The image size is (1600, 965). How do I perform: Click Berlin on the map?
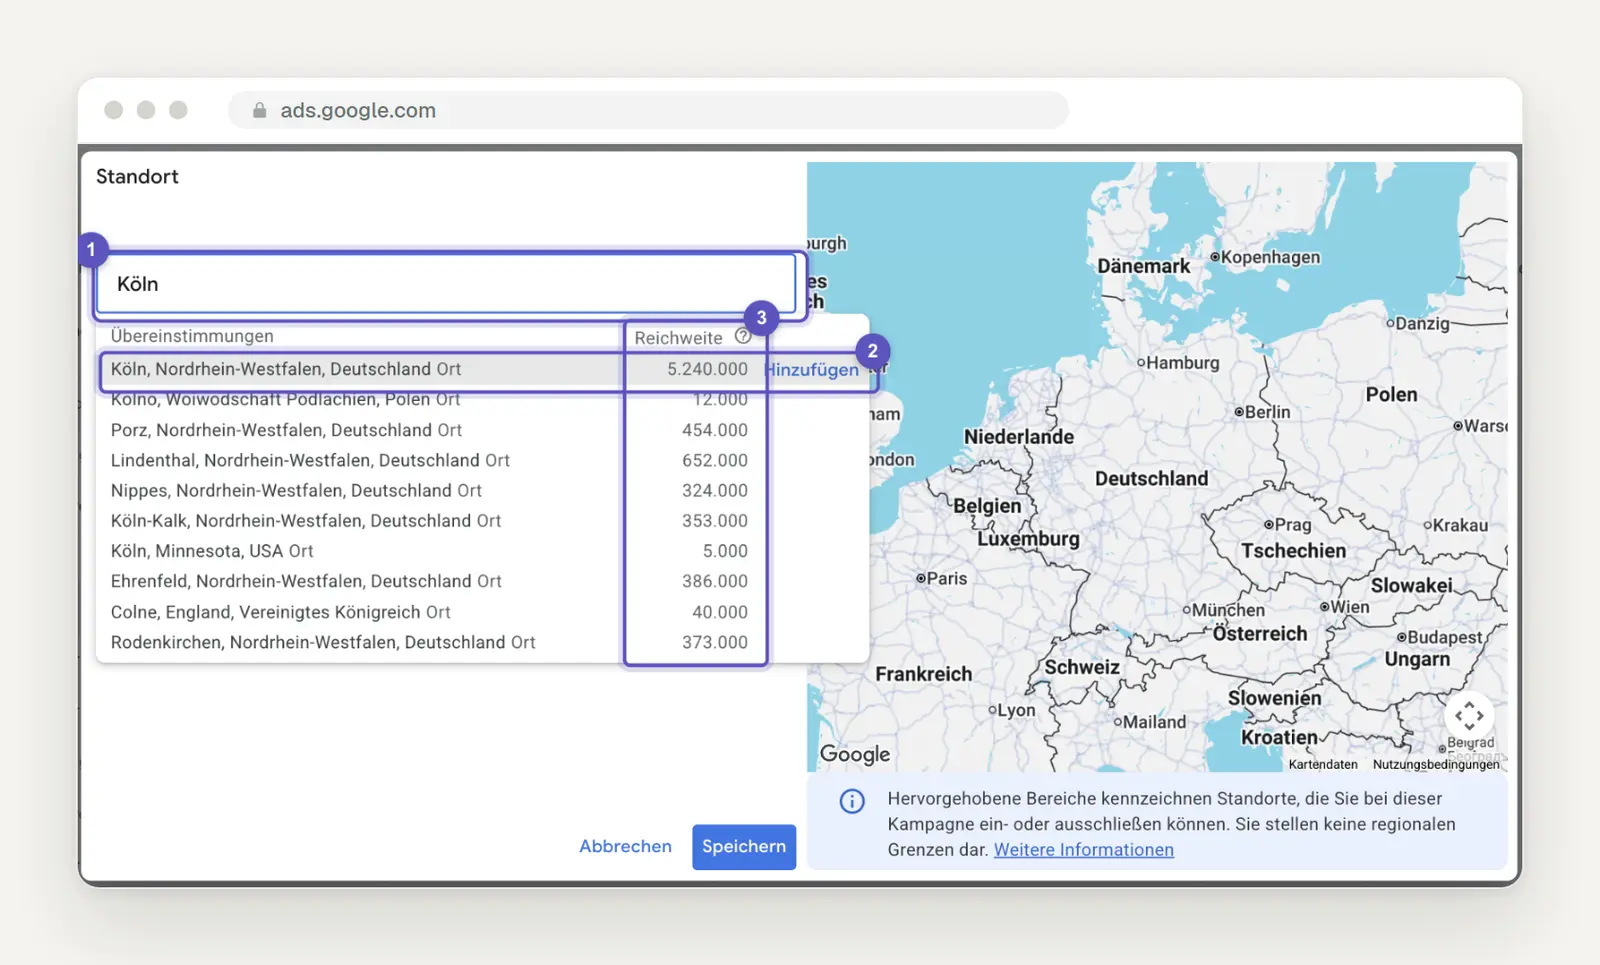pyautogui.click(x=1262, y=412)
